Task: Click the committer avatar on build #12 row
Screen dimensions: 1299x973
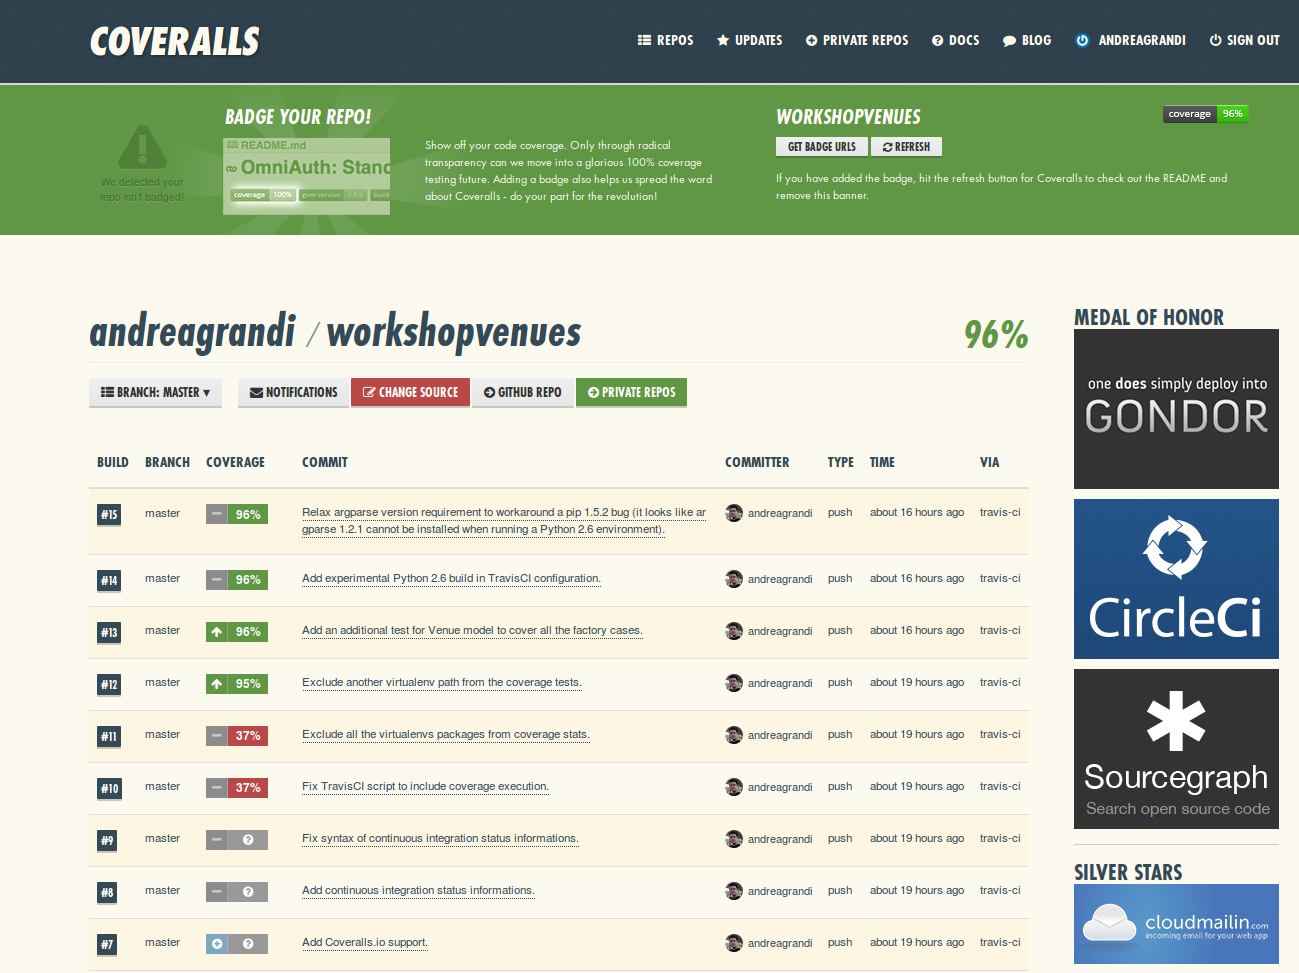Action: 734,683
